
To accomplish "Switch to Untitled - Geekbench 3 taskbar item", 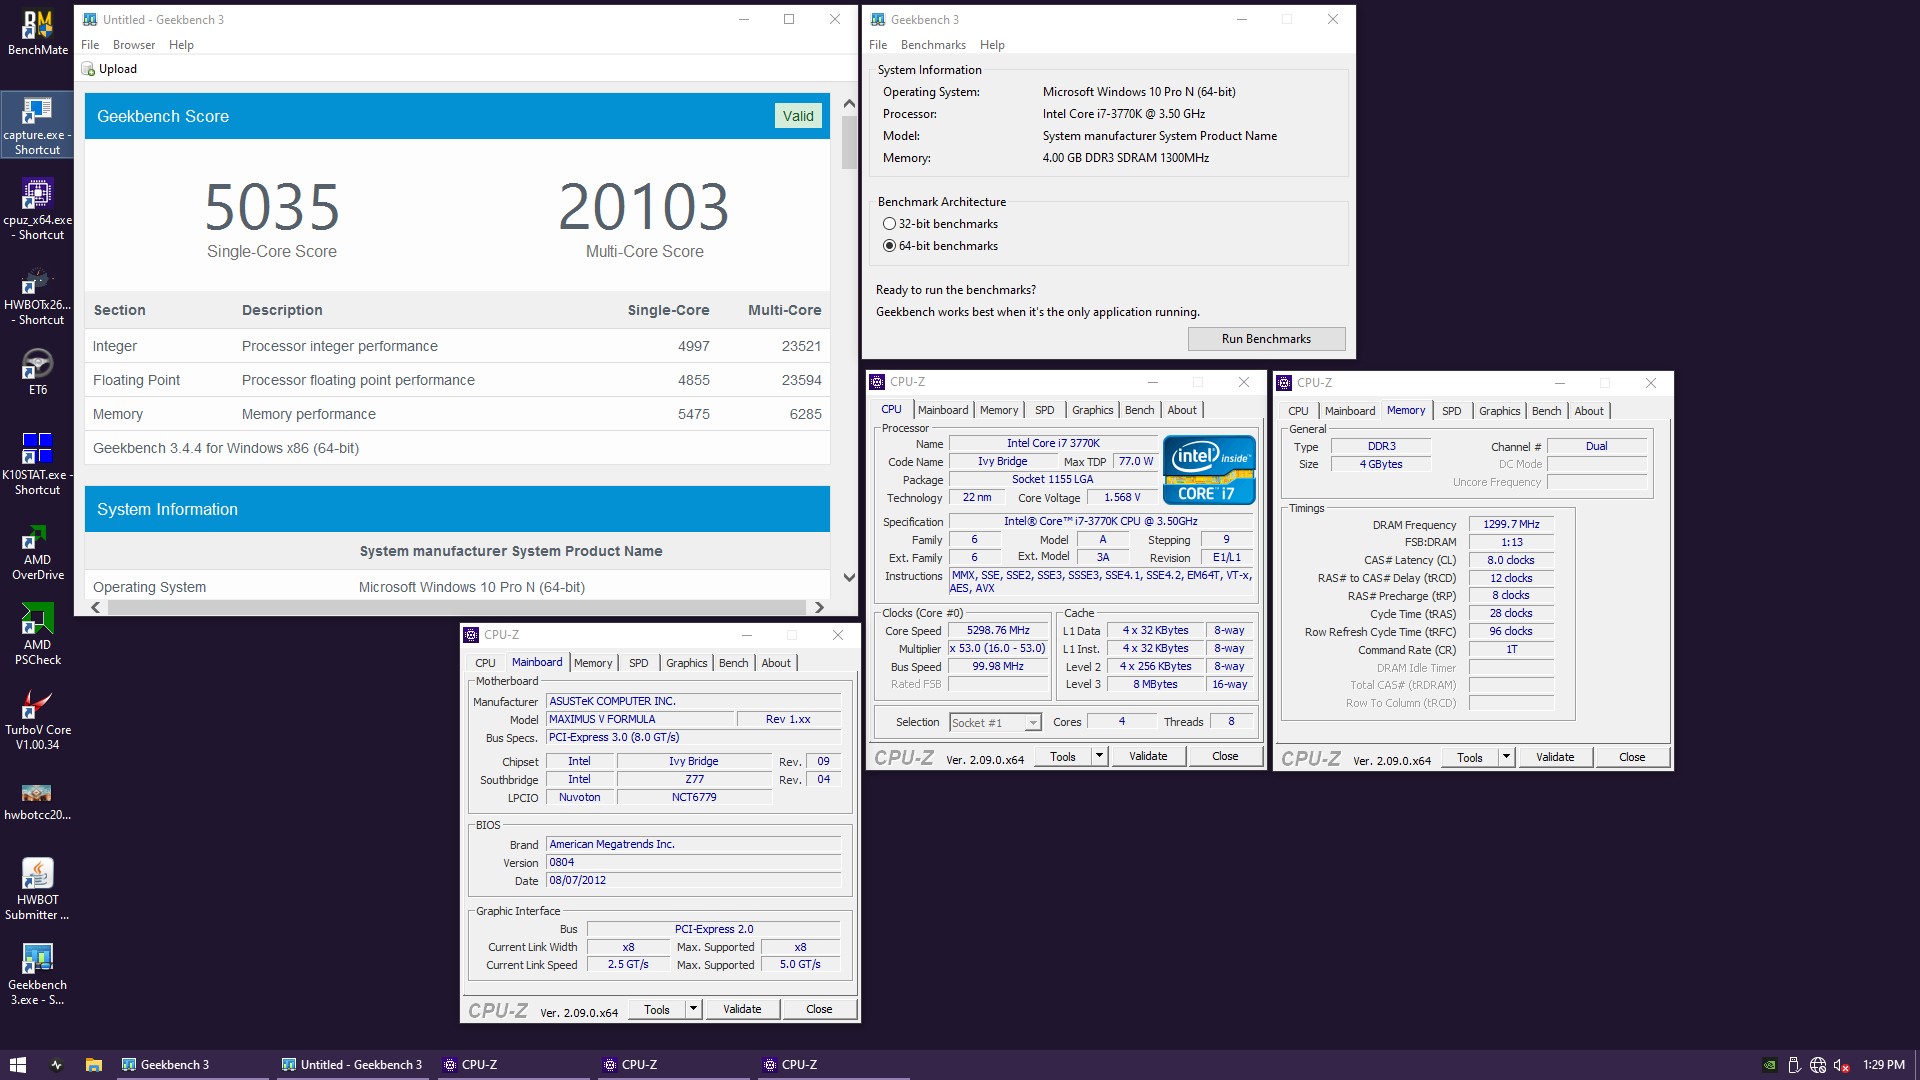I will [x=351, y=1065].
